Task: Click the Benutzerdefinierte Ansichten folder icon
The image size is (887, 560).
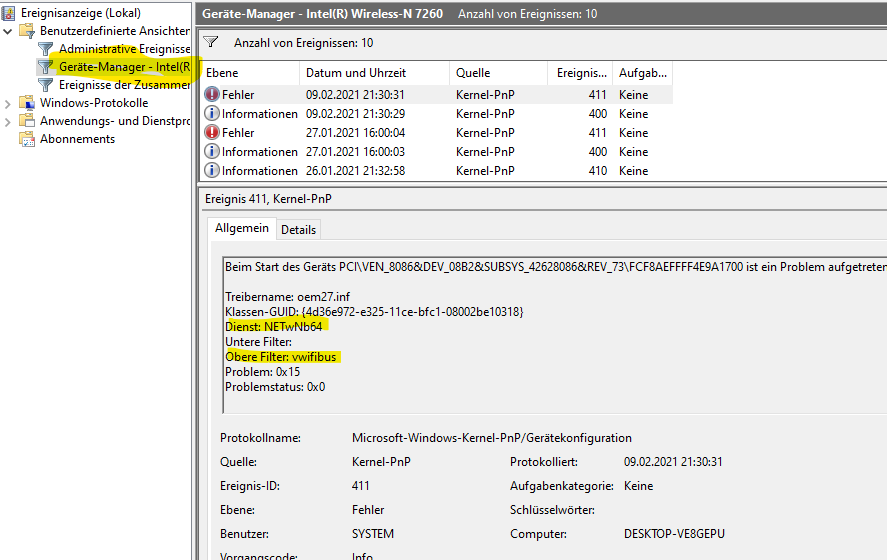Action: click(27, 31)
